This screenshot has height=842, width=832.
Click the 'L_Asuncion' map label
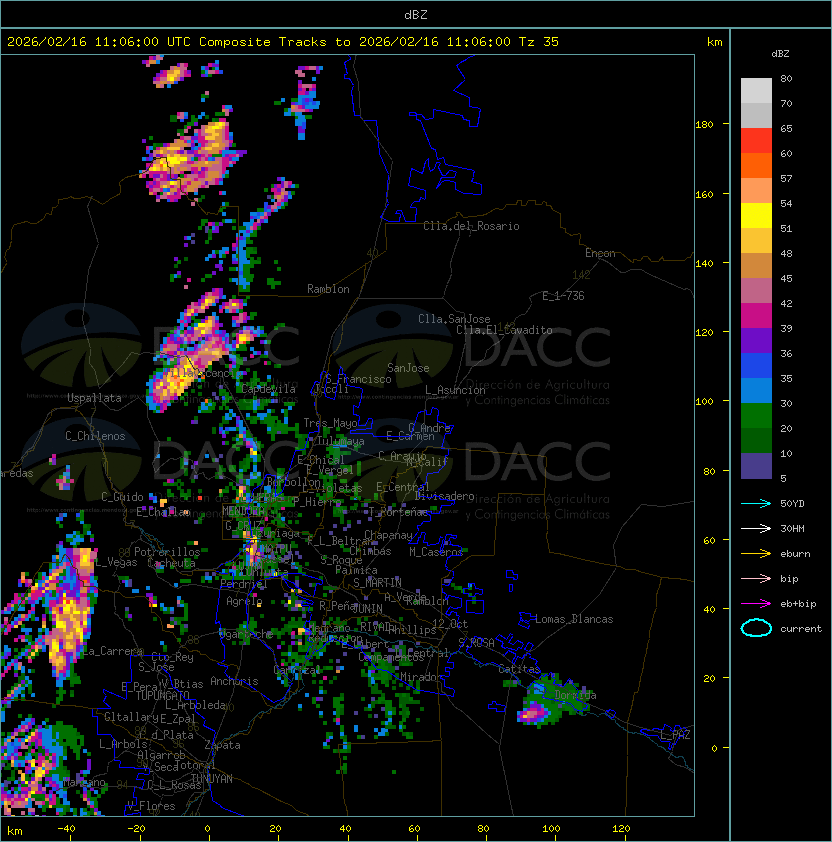pyautogui.click(x=455, y=390)
